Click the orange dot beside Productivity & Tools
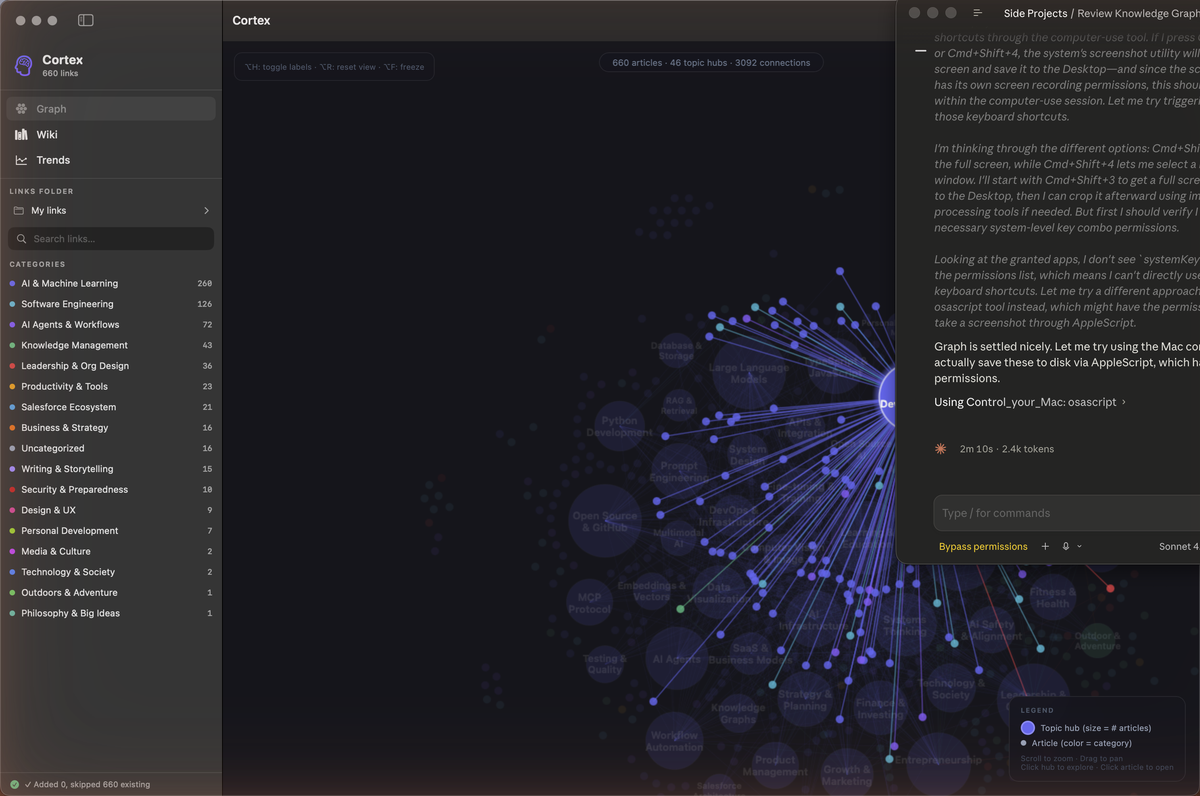1200x796 pixels. point(12,386)
